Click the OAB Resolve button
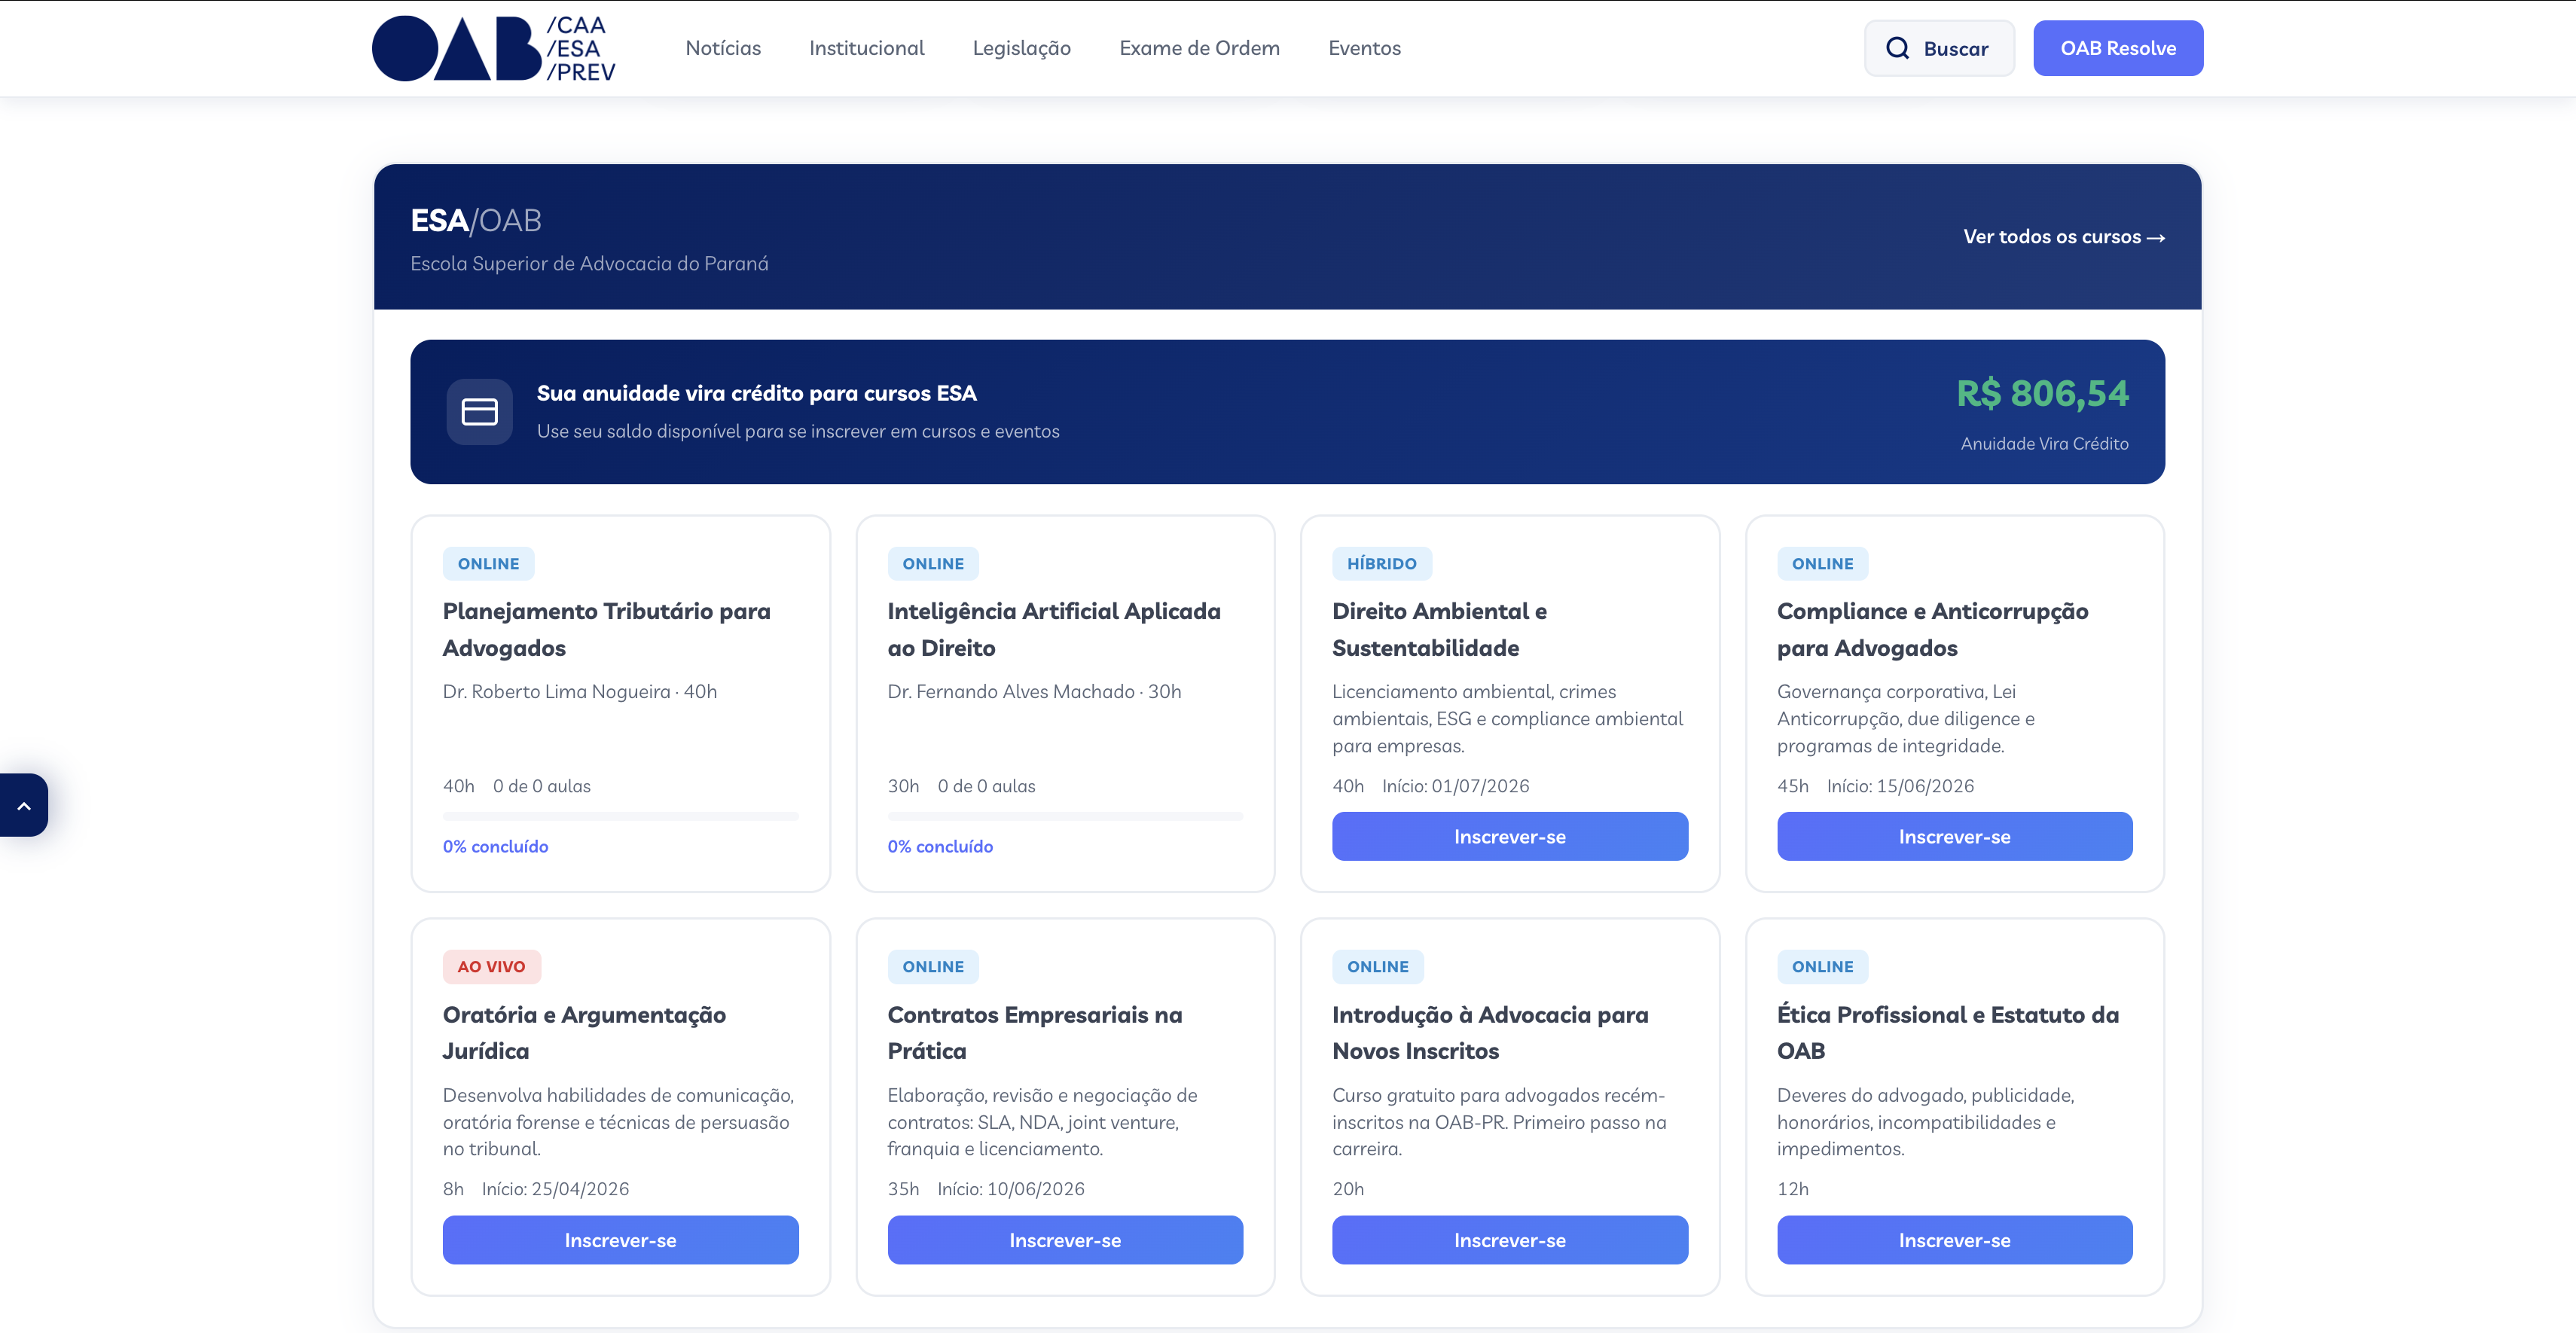Image resolution: width=2576 pixels, height=1333 pixels. (x=2117, y=48)
